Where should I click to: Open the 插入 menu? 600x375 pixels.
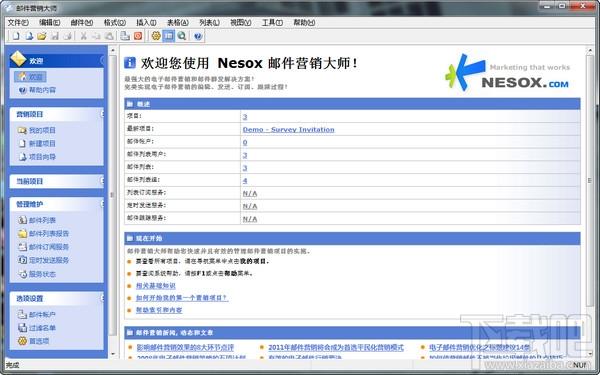point(147,23)
